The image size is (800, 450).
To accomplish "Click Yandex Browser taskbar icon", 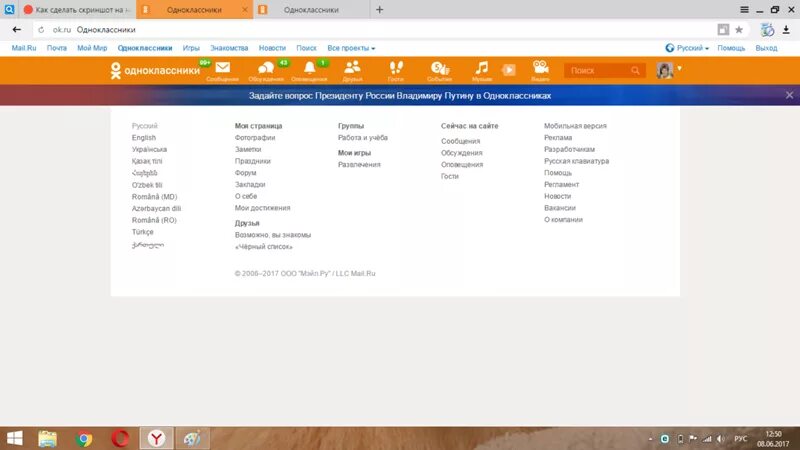I will pos(157,438).
